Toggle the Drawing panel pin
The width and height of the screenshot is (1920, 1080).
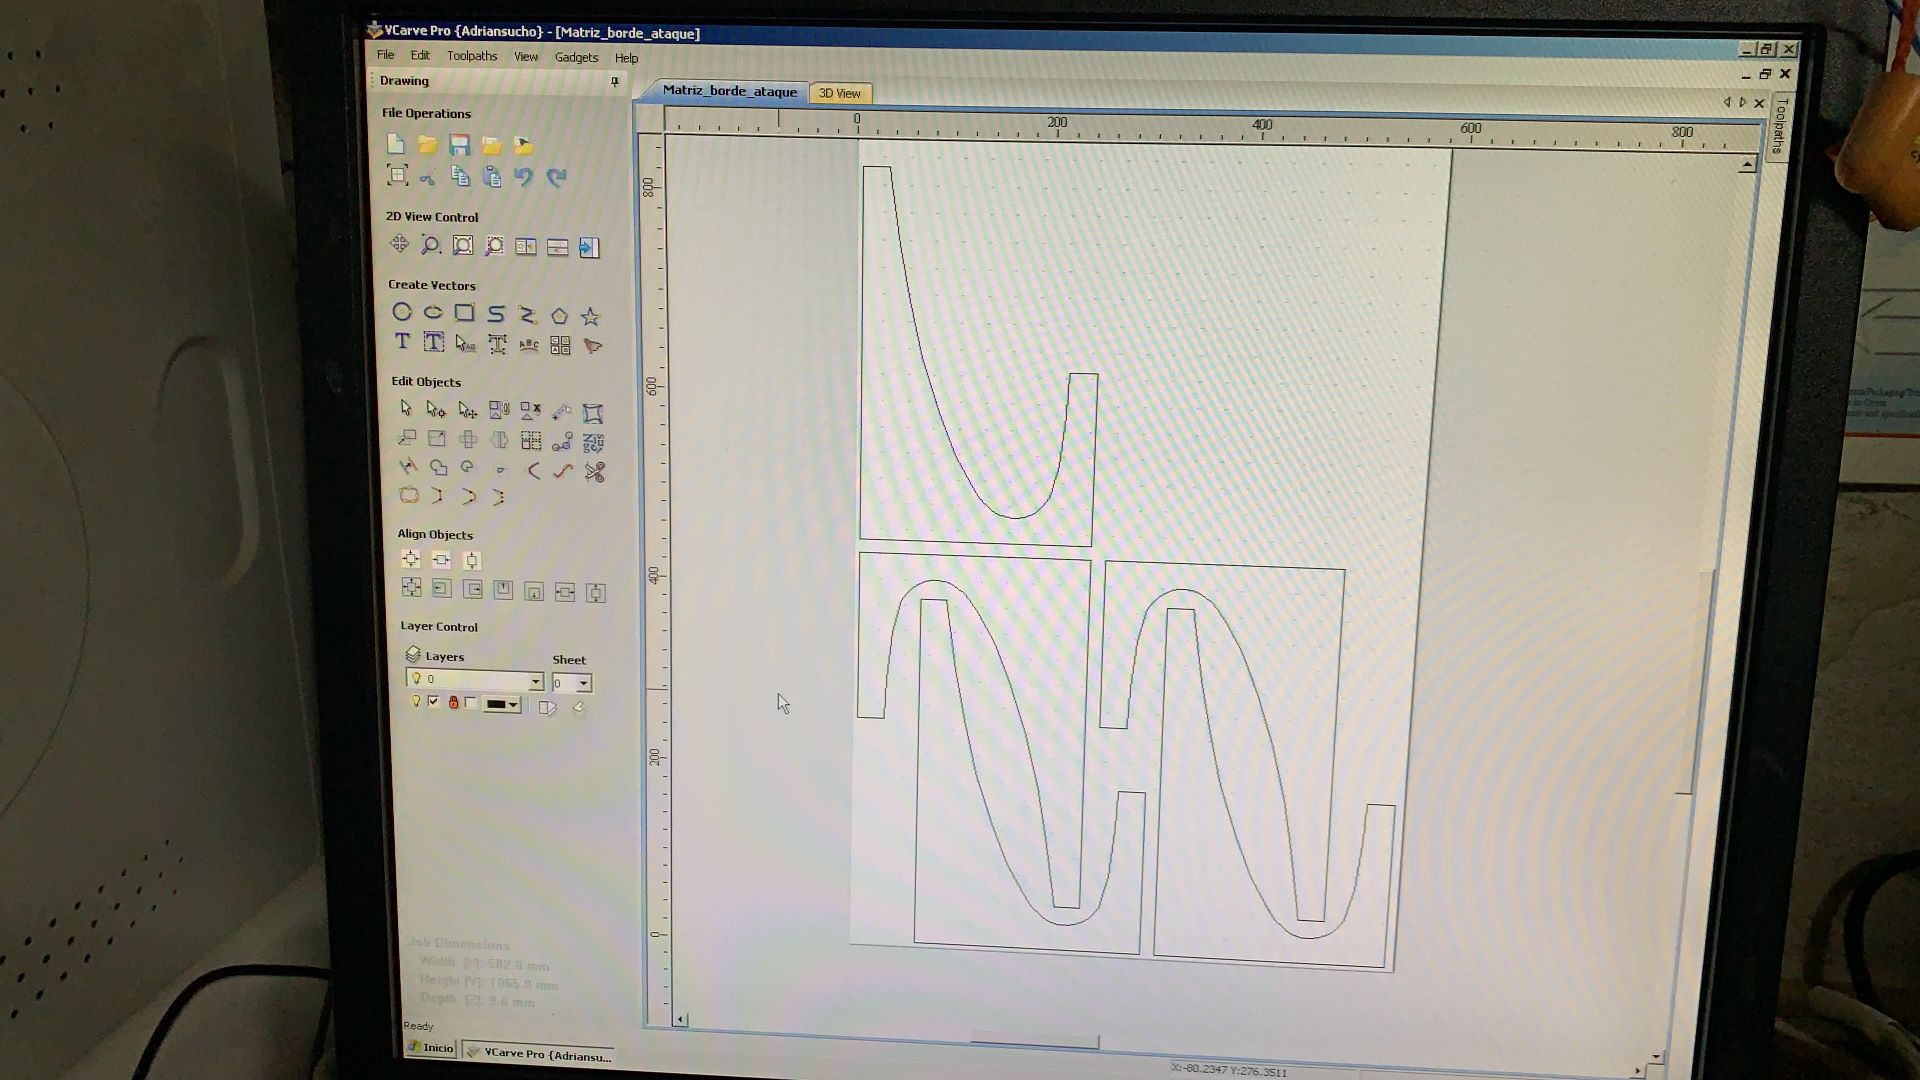coord(614,82)
